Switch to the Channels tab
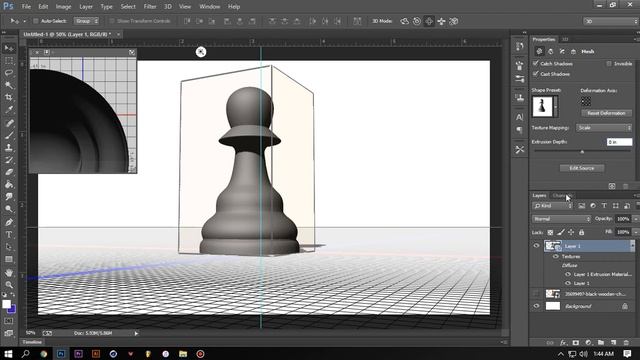 [x=562, y=196]
